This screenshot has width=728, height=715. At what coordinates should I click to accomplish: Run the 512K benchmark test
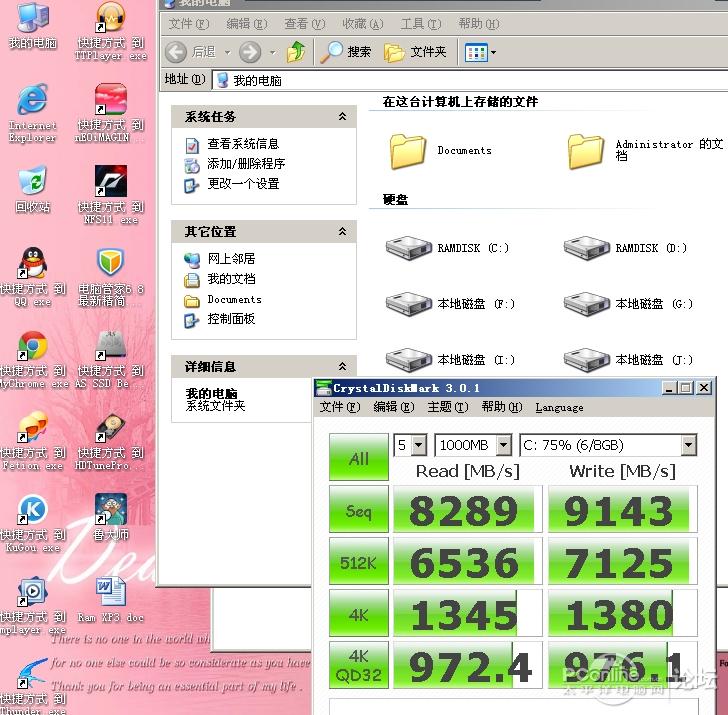[359, 561]
